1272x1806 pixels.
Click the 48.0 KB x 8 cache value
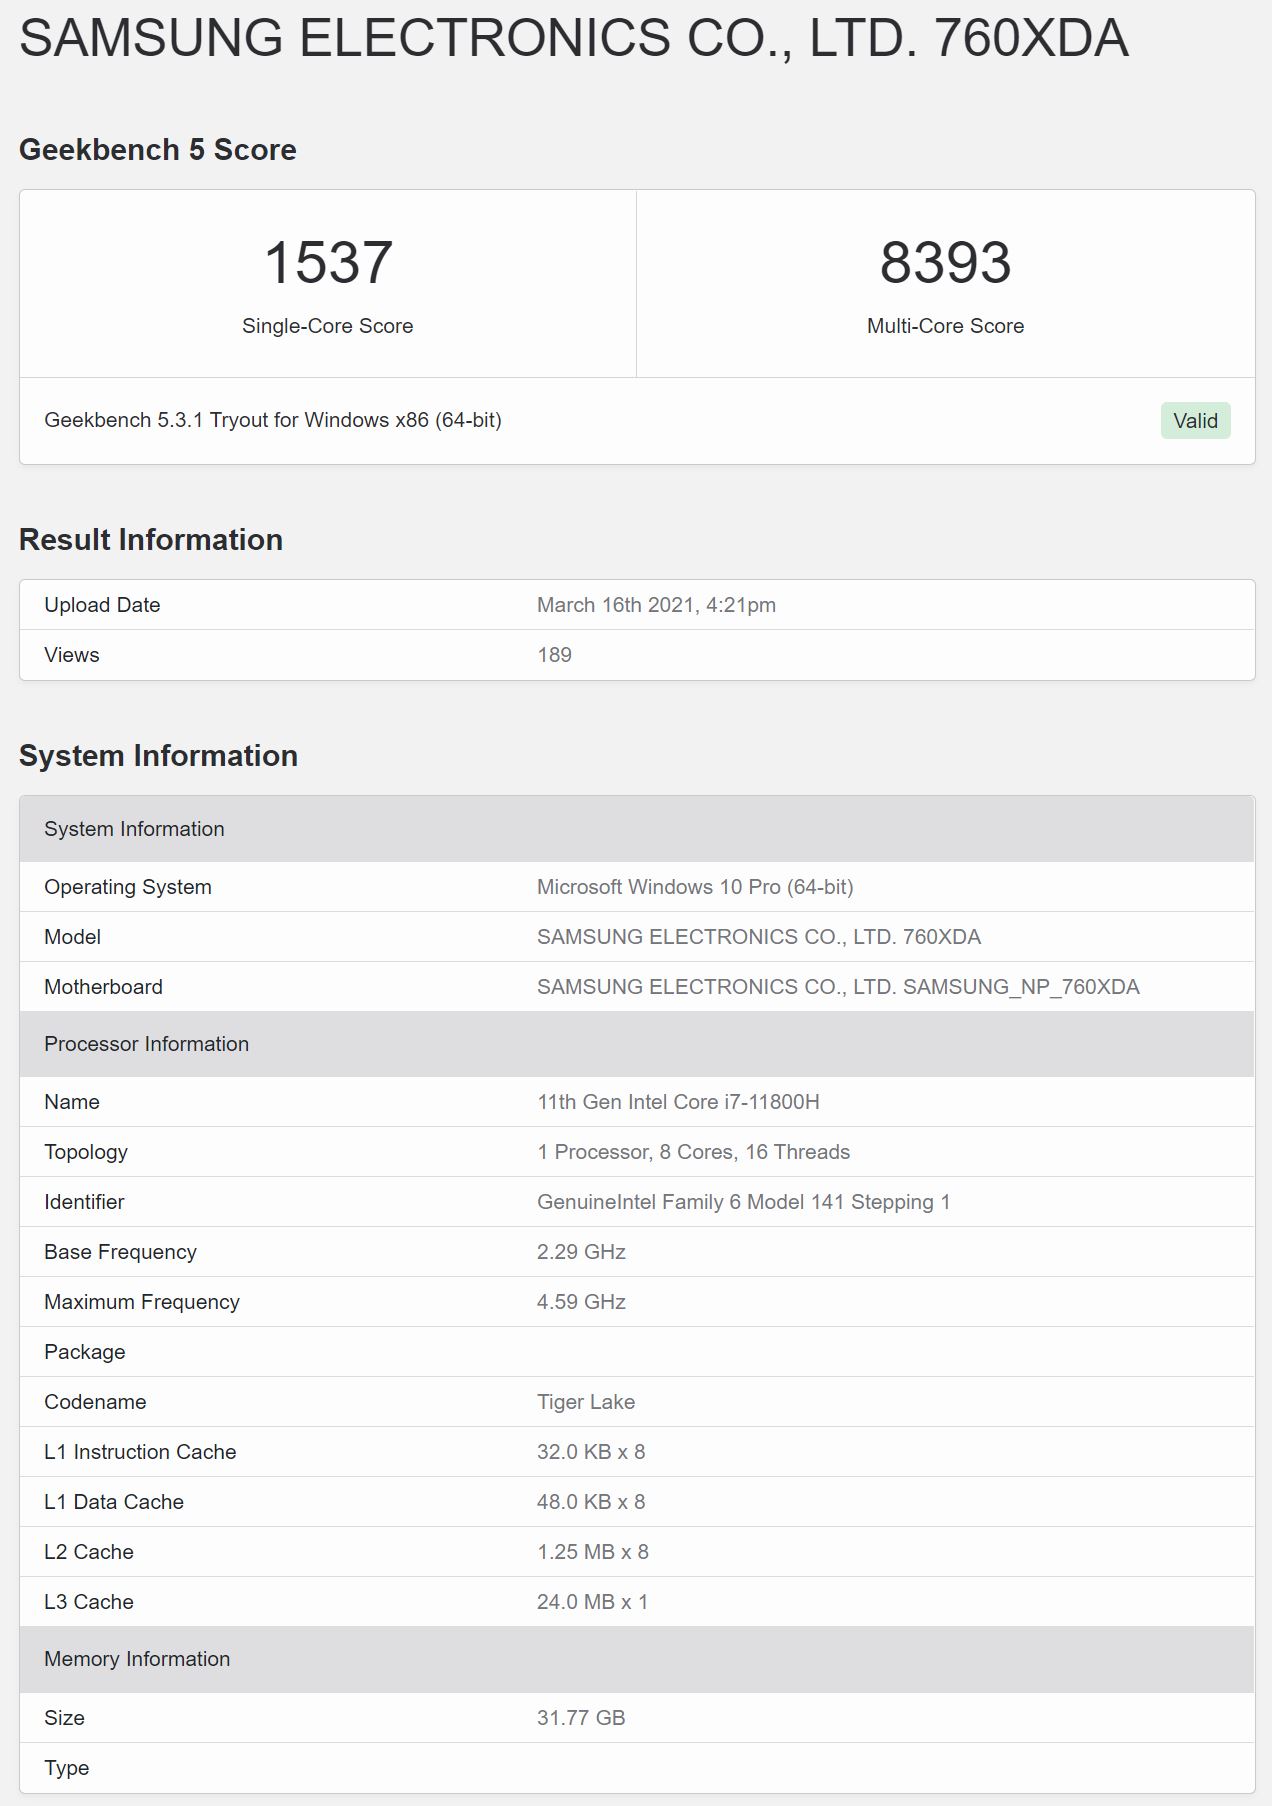coord(591,1502)
